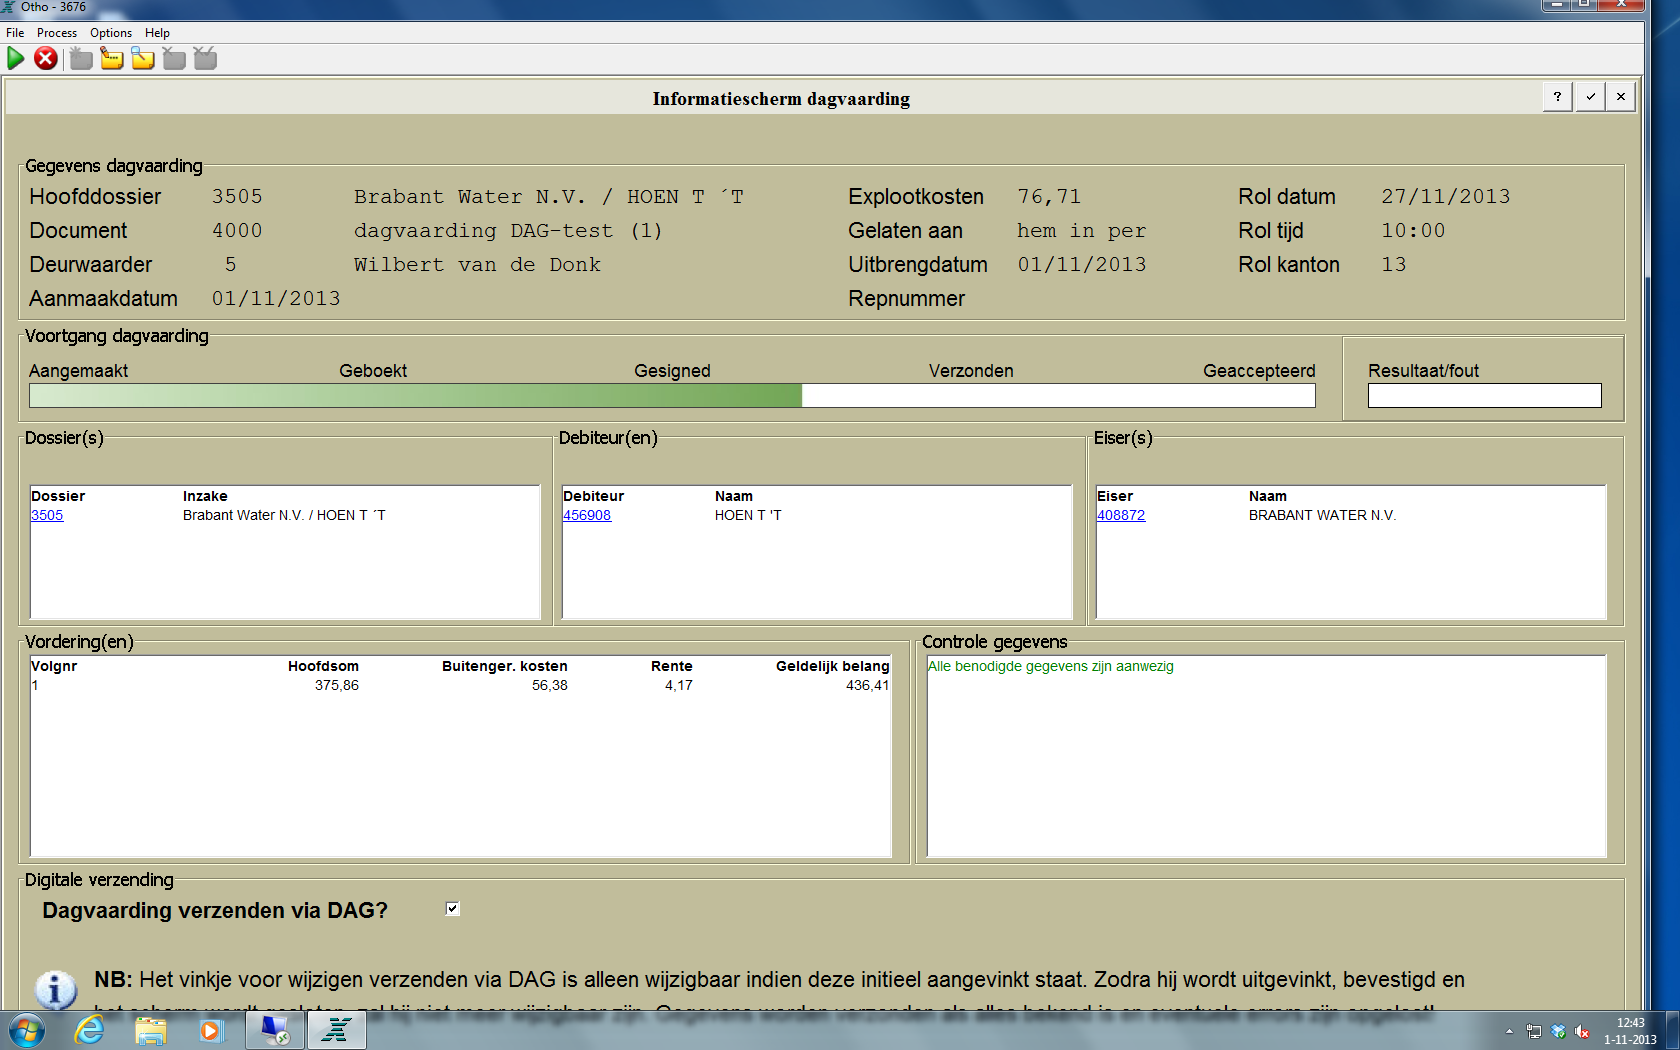
Task: Close the Informatiescherm dagvaarding panel with X
Action: pos(1621,97)
